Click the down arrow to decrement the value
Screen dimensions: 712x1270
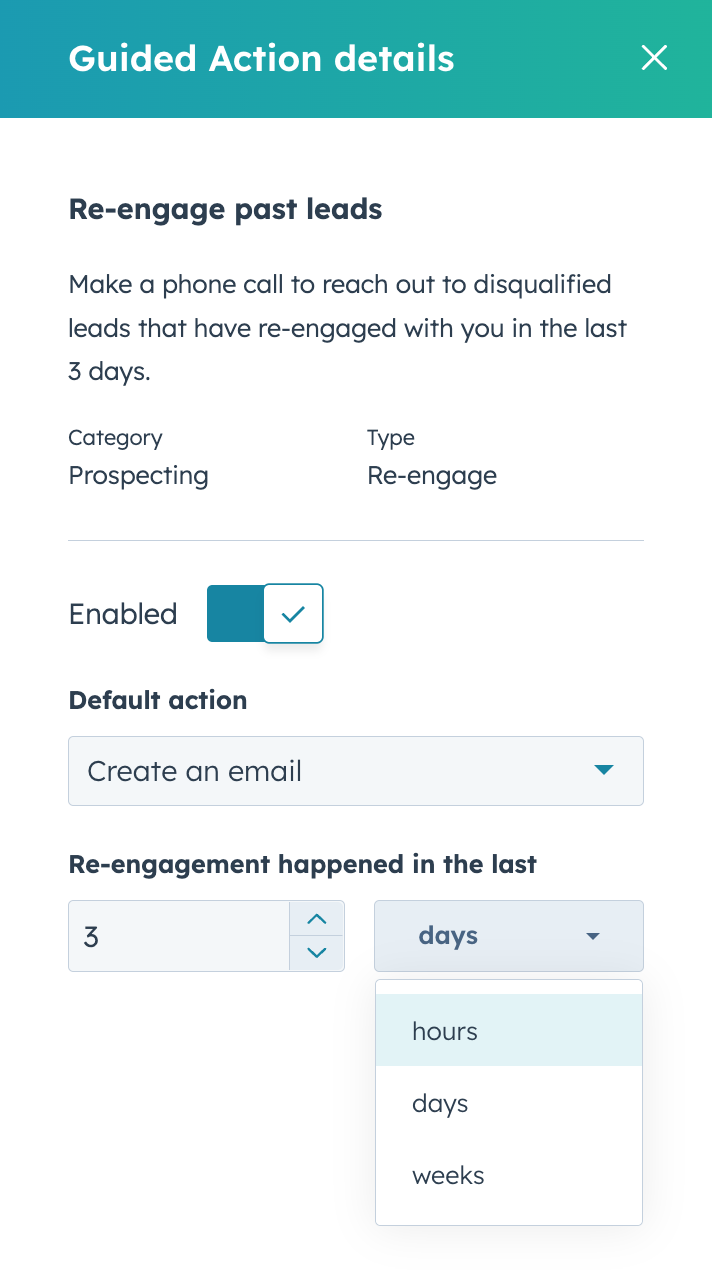pos(317,953)
